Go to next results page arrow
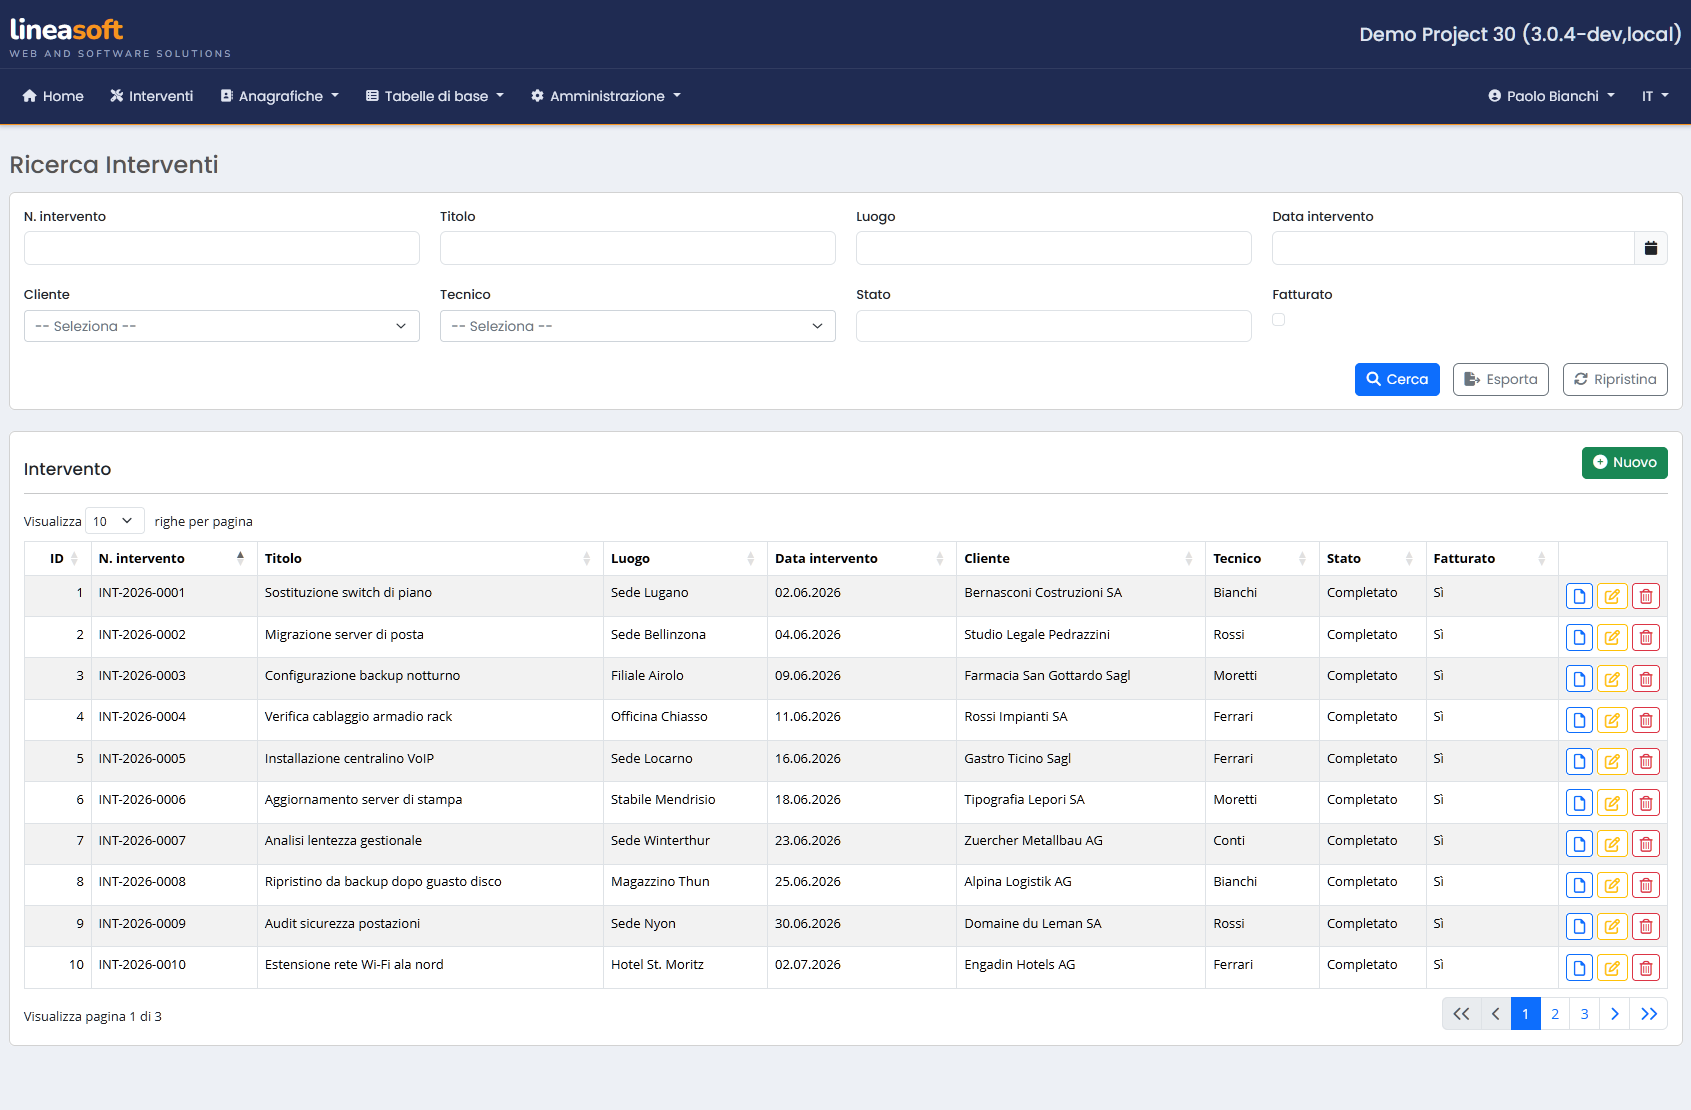The image size is (1691, 1110). tap(1614, 1014)
